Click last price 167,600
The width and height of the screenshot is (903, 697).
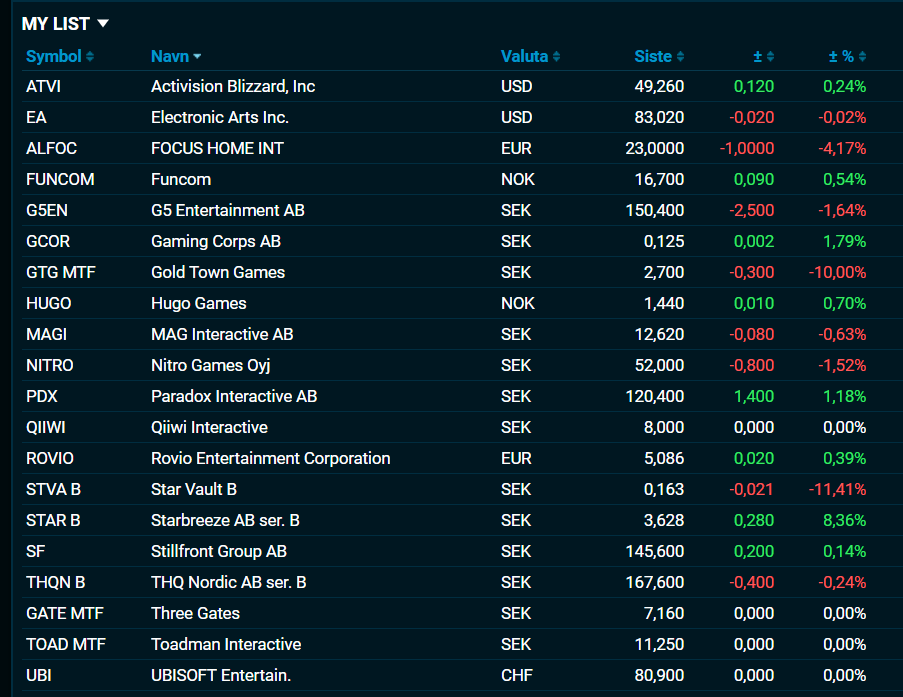655,583
